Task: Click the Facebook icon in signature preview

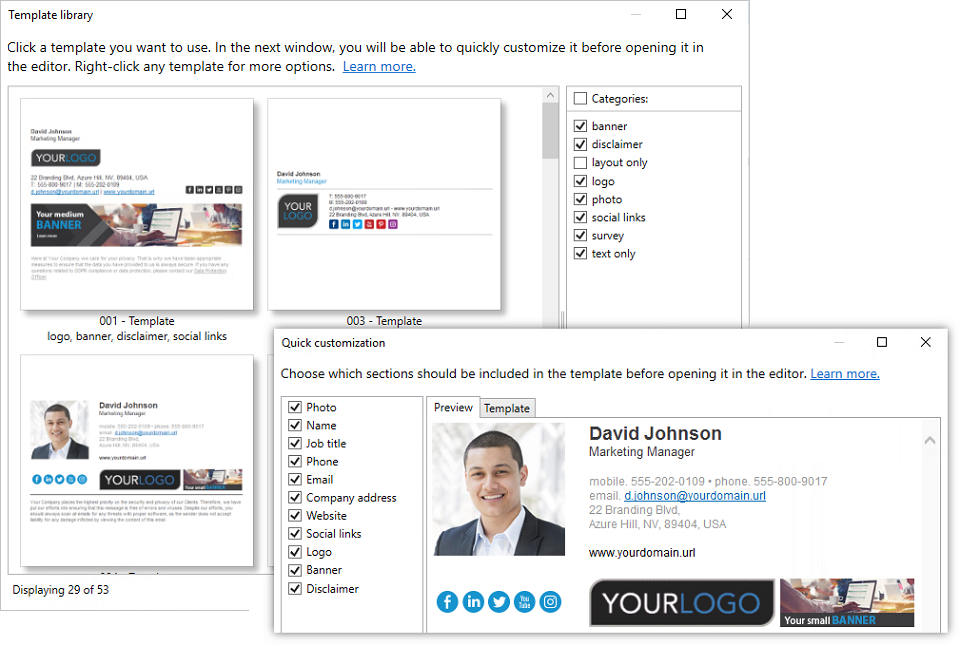Action: point(447,601)
